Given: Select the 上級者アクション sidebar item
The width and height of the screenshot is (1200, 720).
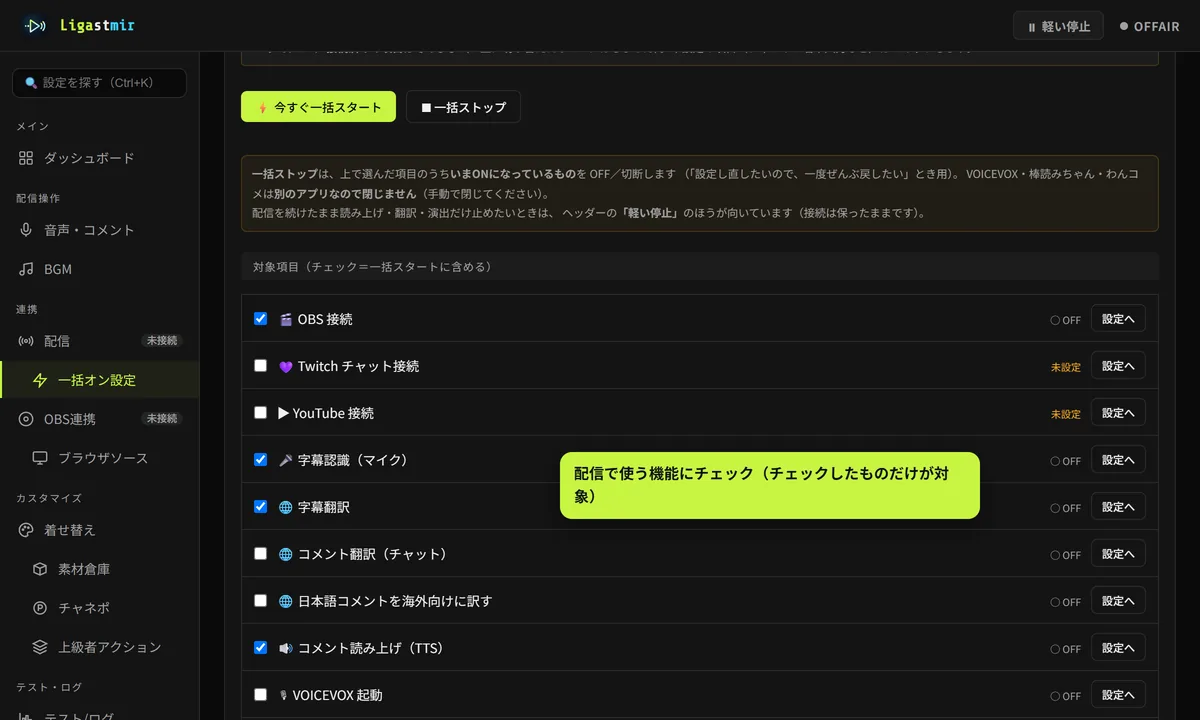Looking at the screenshot, I should point(99,647).
